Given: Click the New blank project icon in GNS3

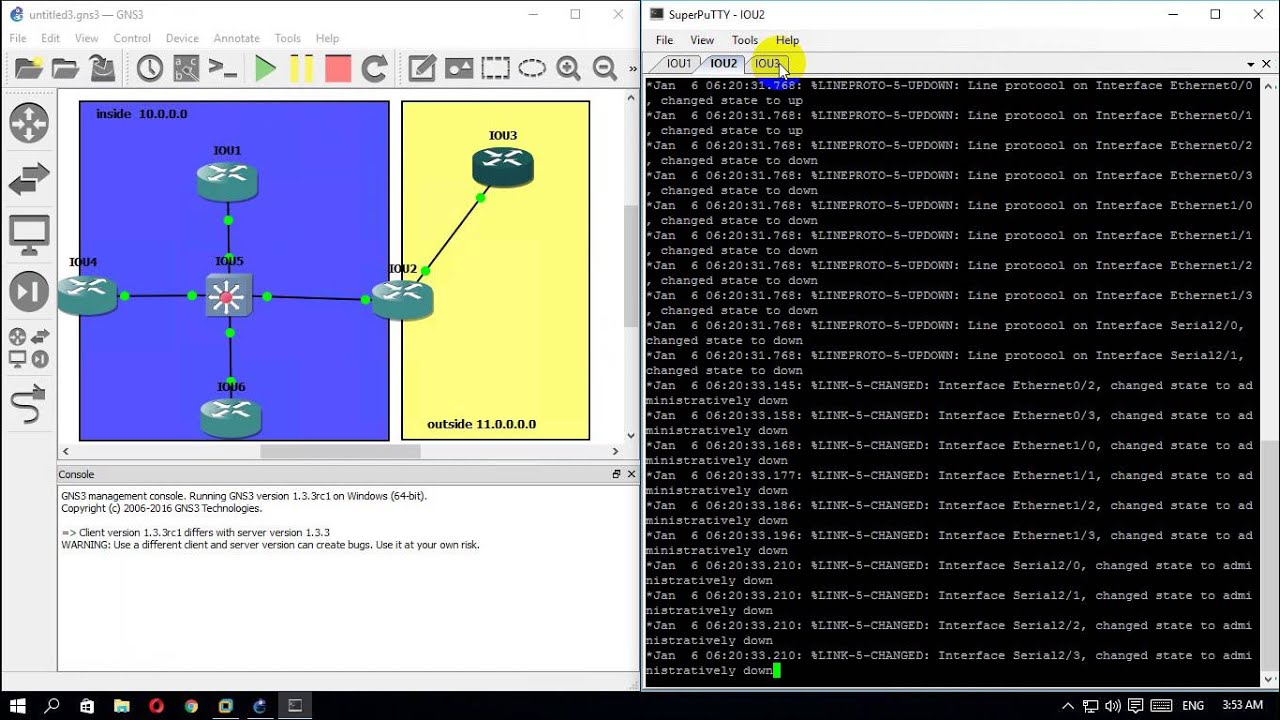Looking at the screenshot, I should 29,68.
